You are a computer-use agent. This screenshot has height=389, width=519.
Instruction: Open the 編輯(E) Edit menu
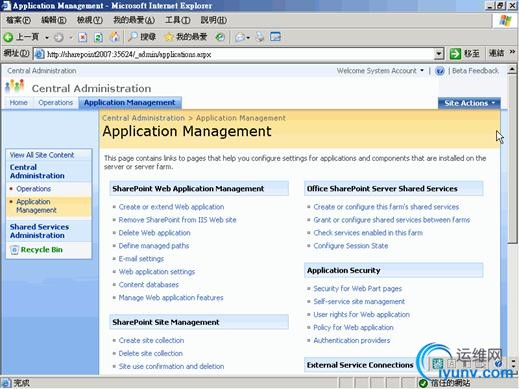pyautogui.click(x=54, y=20)
